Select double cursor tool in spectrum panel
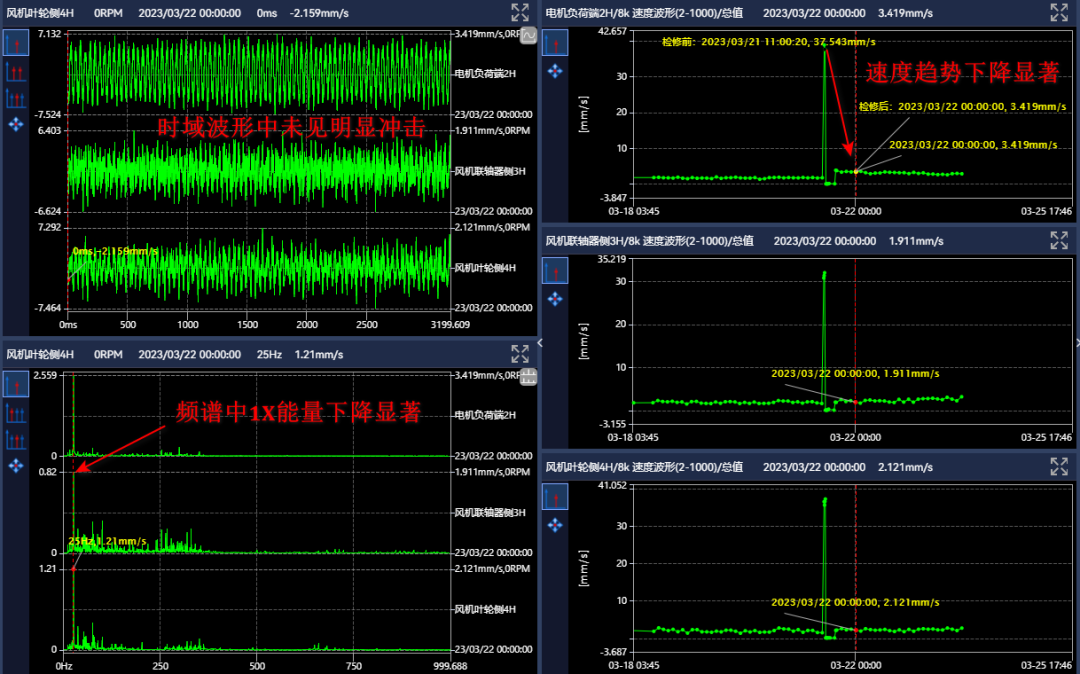 pos(16,412)
